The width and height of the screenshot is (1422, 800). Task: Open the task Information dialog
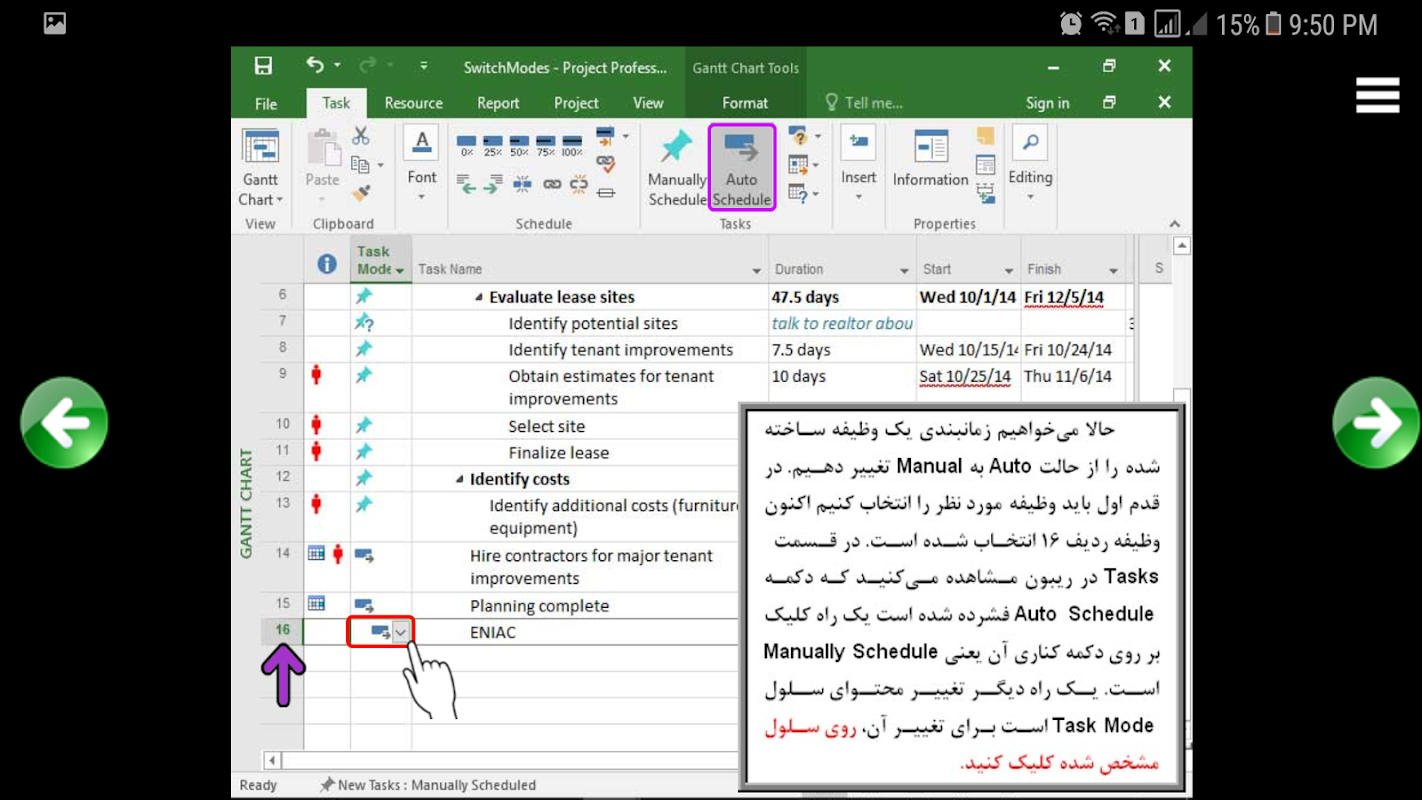[x=930, y=160]
